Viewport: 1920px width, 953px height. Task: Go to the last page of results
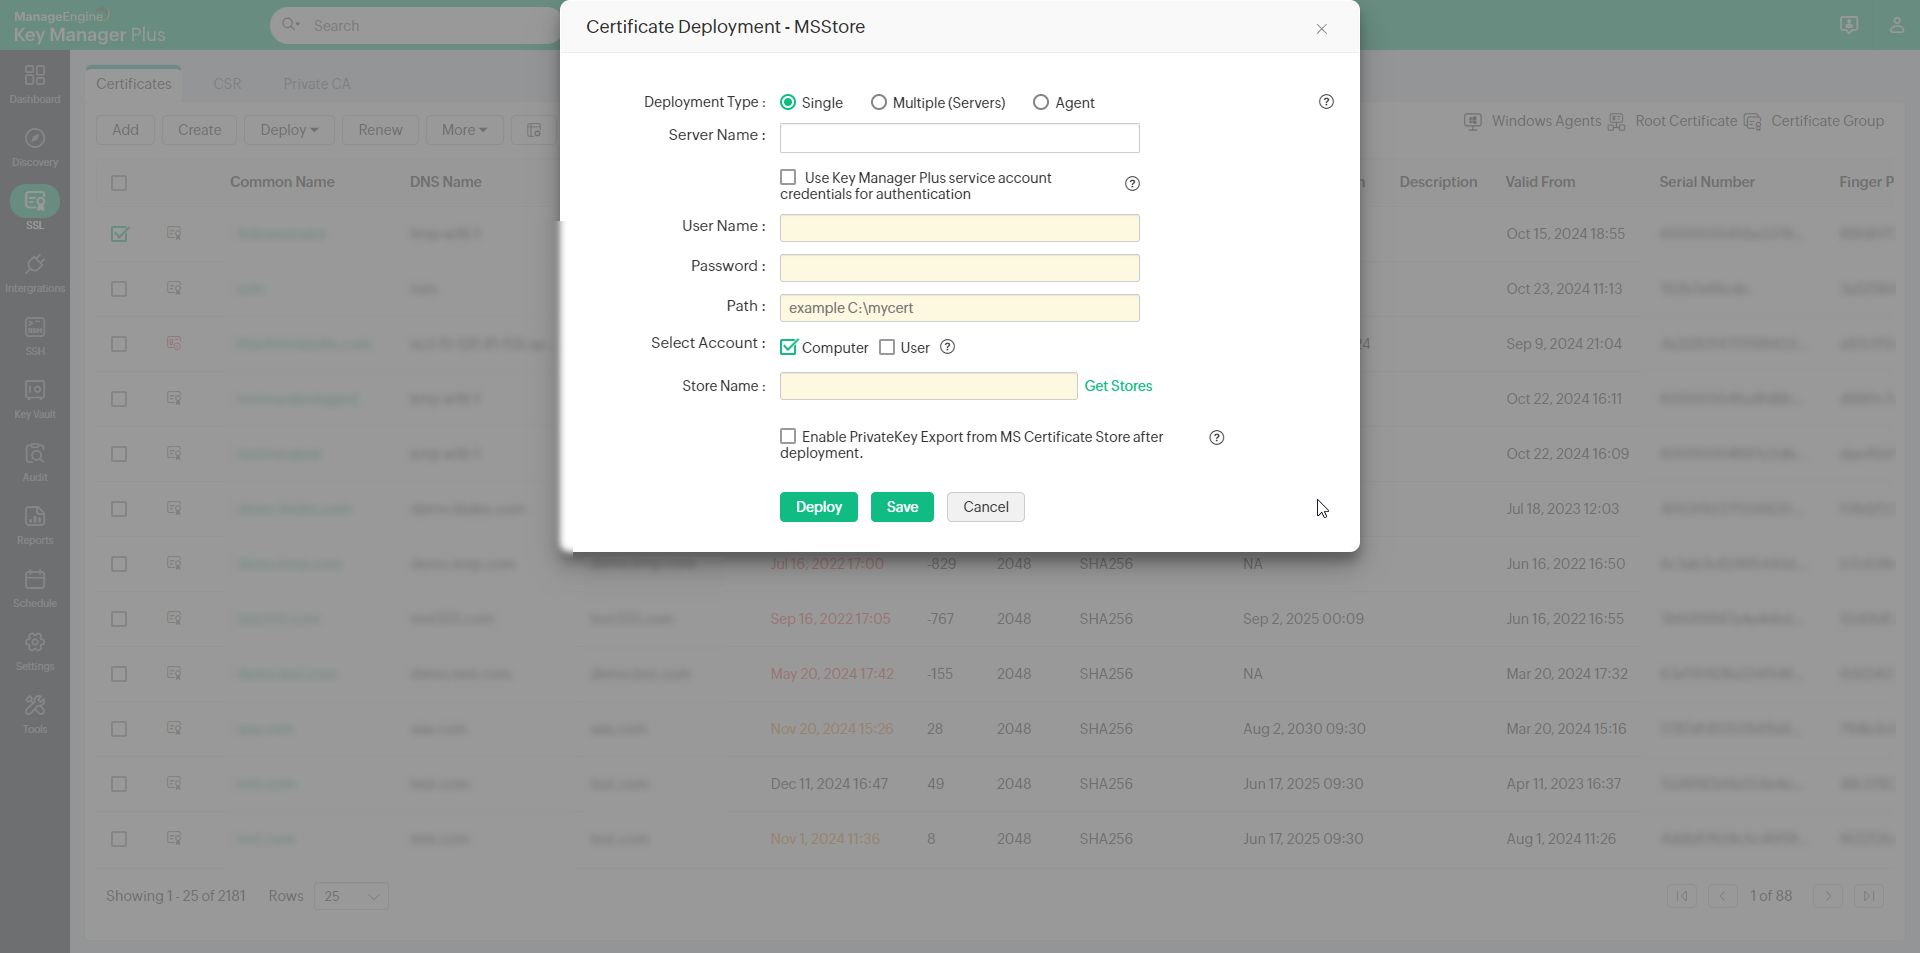tap(1869, 896)
